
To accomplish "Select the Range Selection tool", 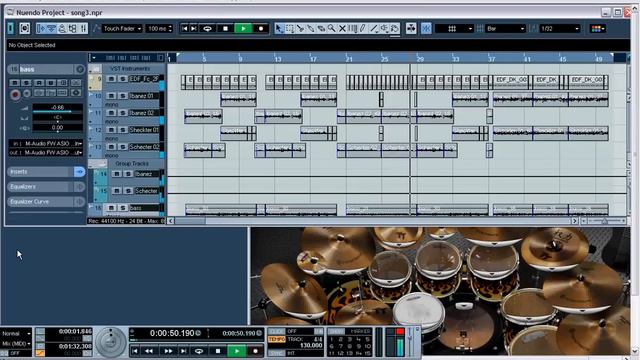I will coord(290,29).
